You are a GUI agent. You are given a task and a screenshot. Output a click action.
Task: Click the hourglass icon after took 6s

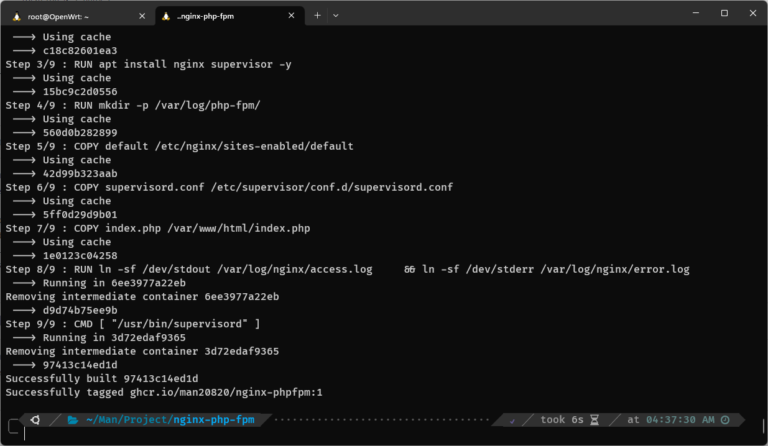(594, 420)
